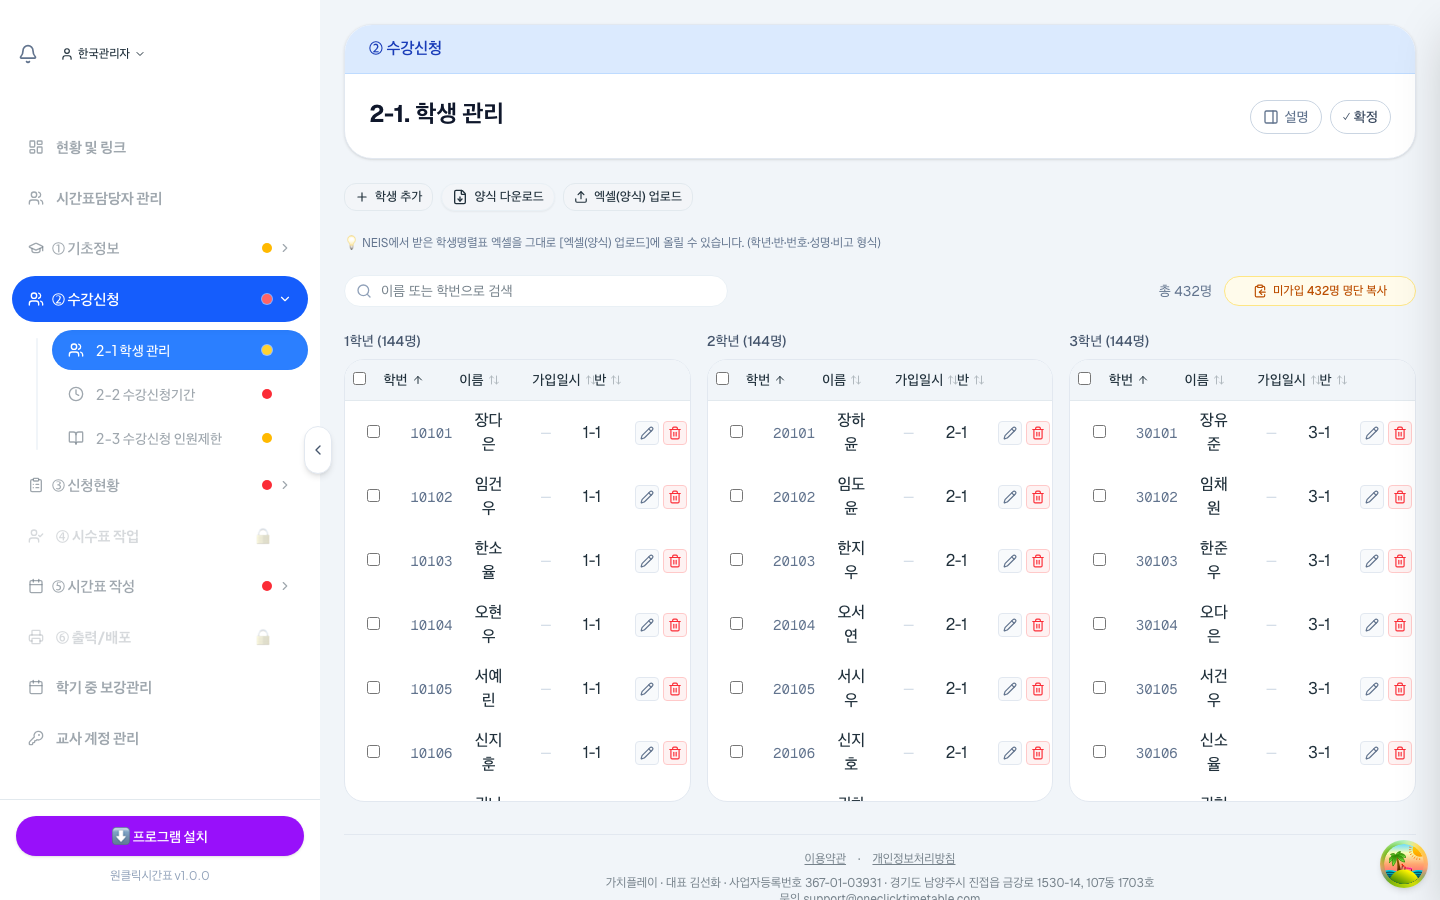Expand the ①기초정보 menu section
Viewport: 1440px width, 900px height.
pos(160,248)
